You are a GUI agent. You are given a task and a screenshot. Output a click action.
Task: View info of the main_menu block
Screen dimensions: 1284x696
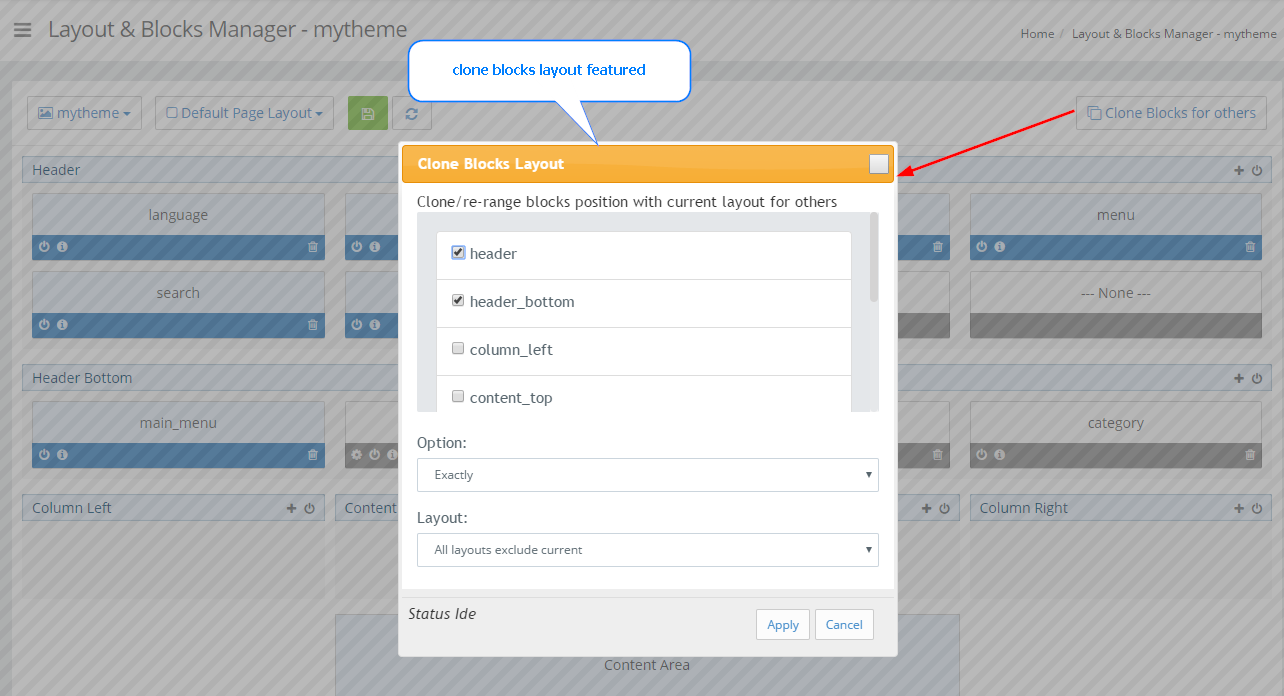(x=62, y=454)
